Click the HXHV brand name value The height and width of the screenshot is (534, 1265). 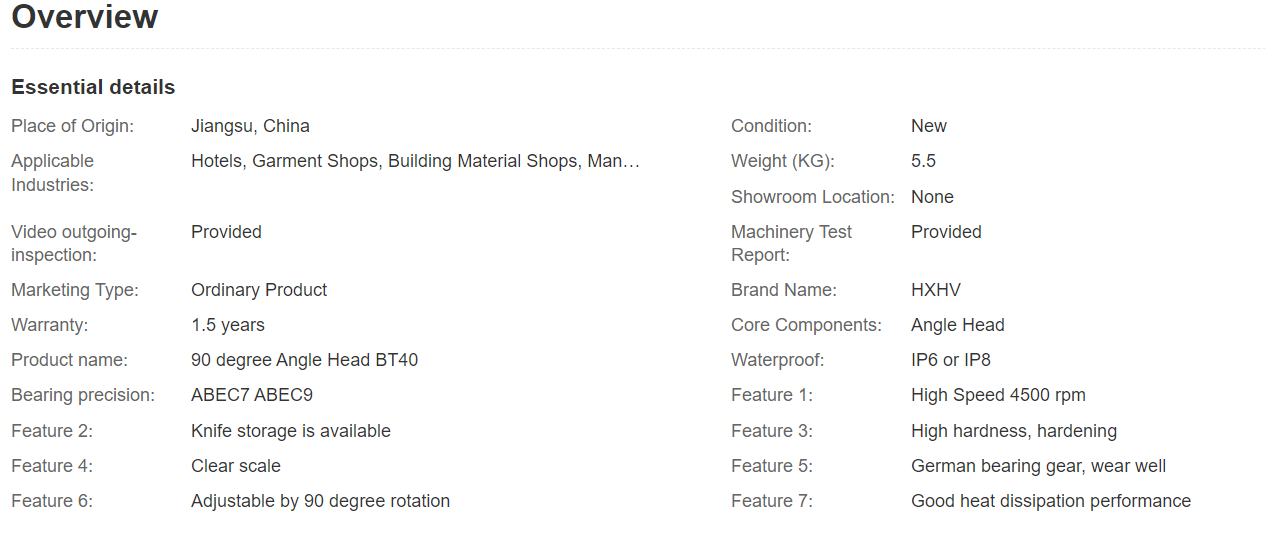935,290
